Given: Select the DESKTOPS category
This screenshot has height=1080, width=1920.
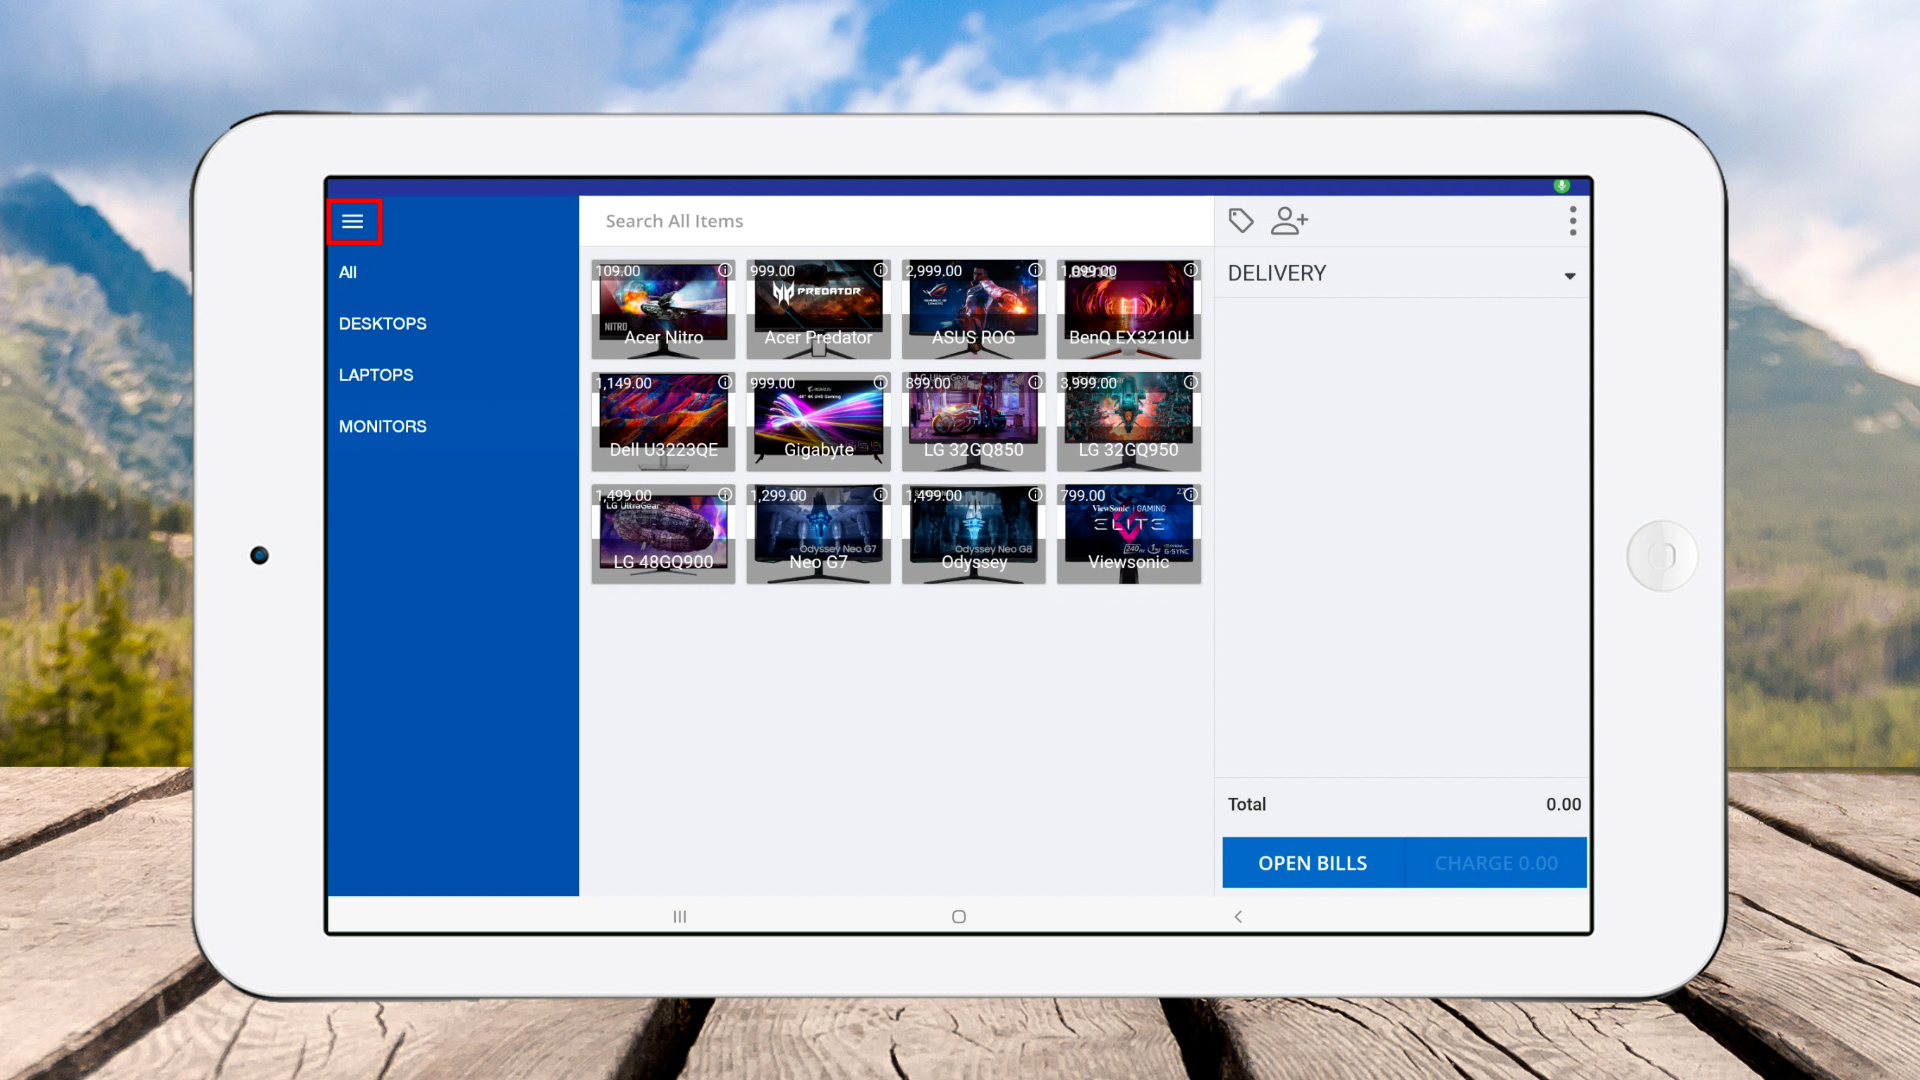Looking at the screenshot, I should pyautogui.click(x=382, y=324).
